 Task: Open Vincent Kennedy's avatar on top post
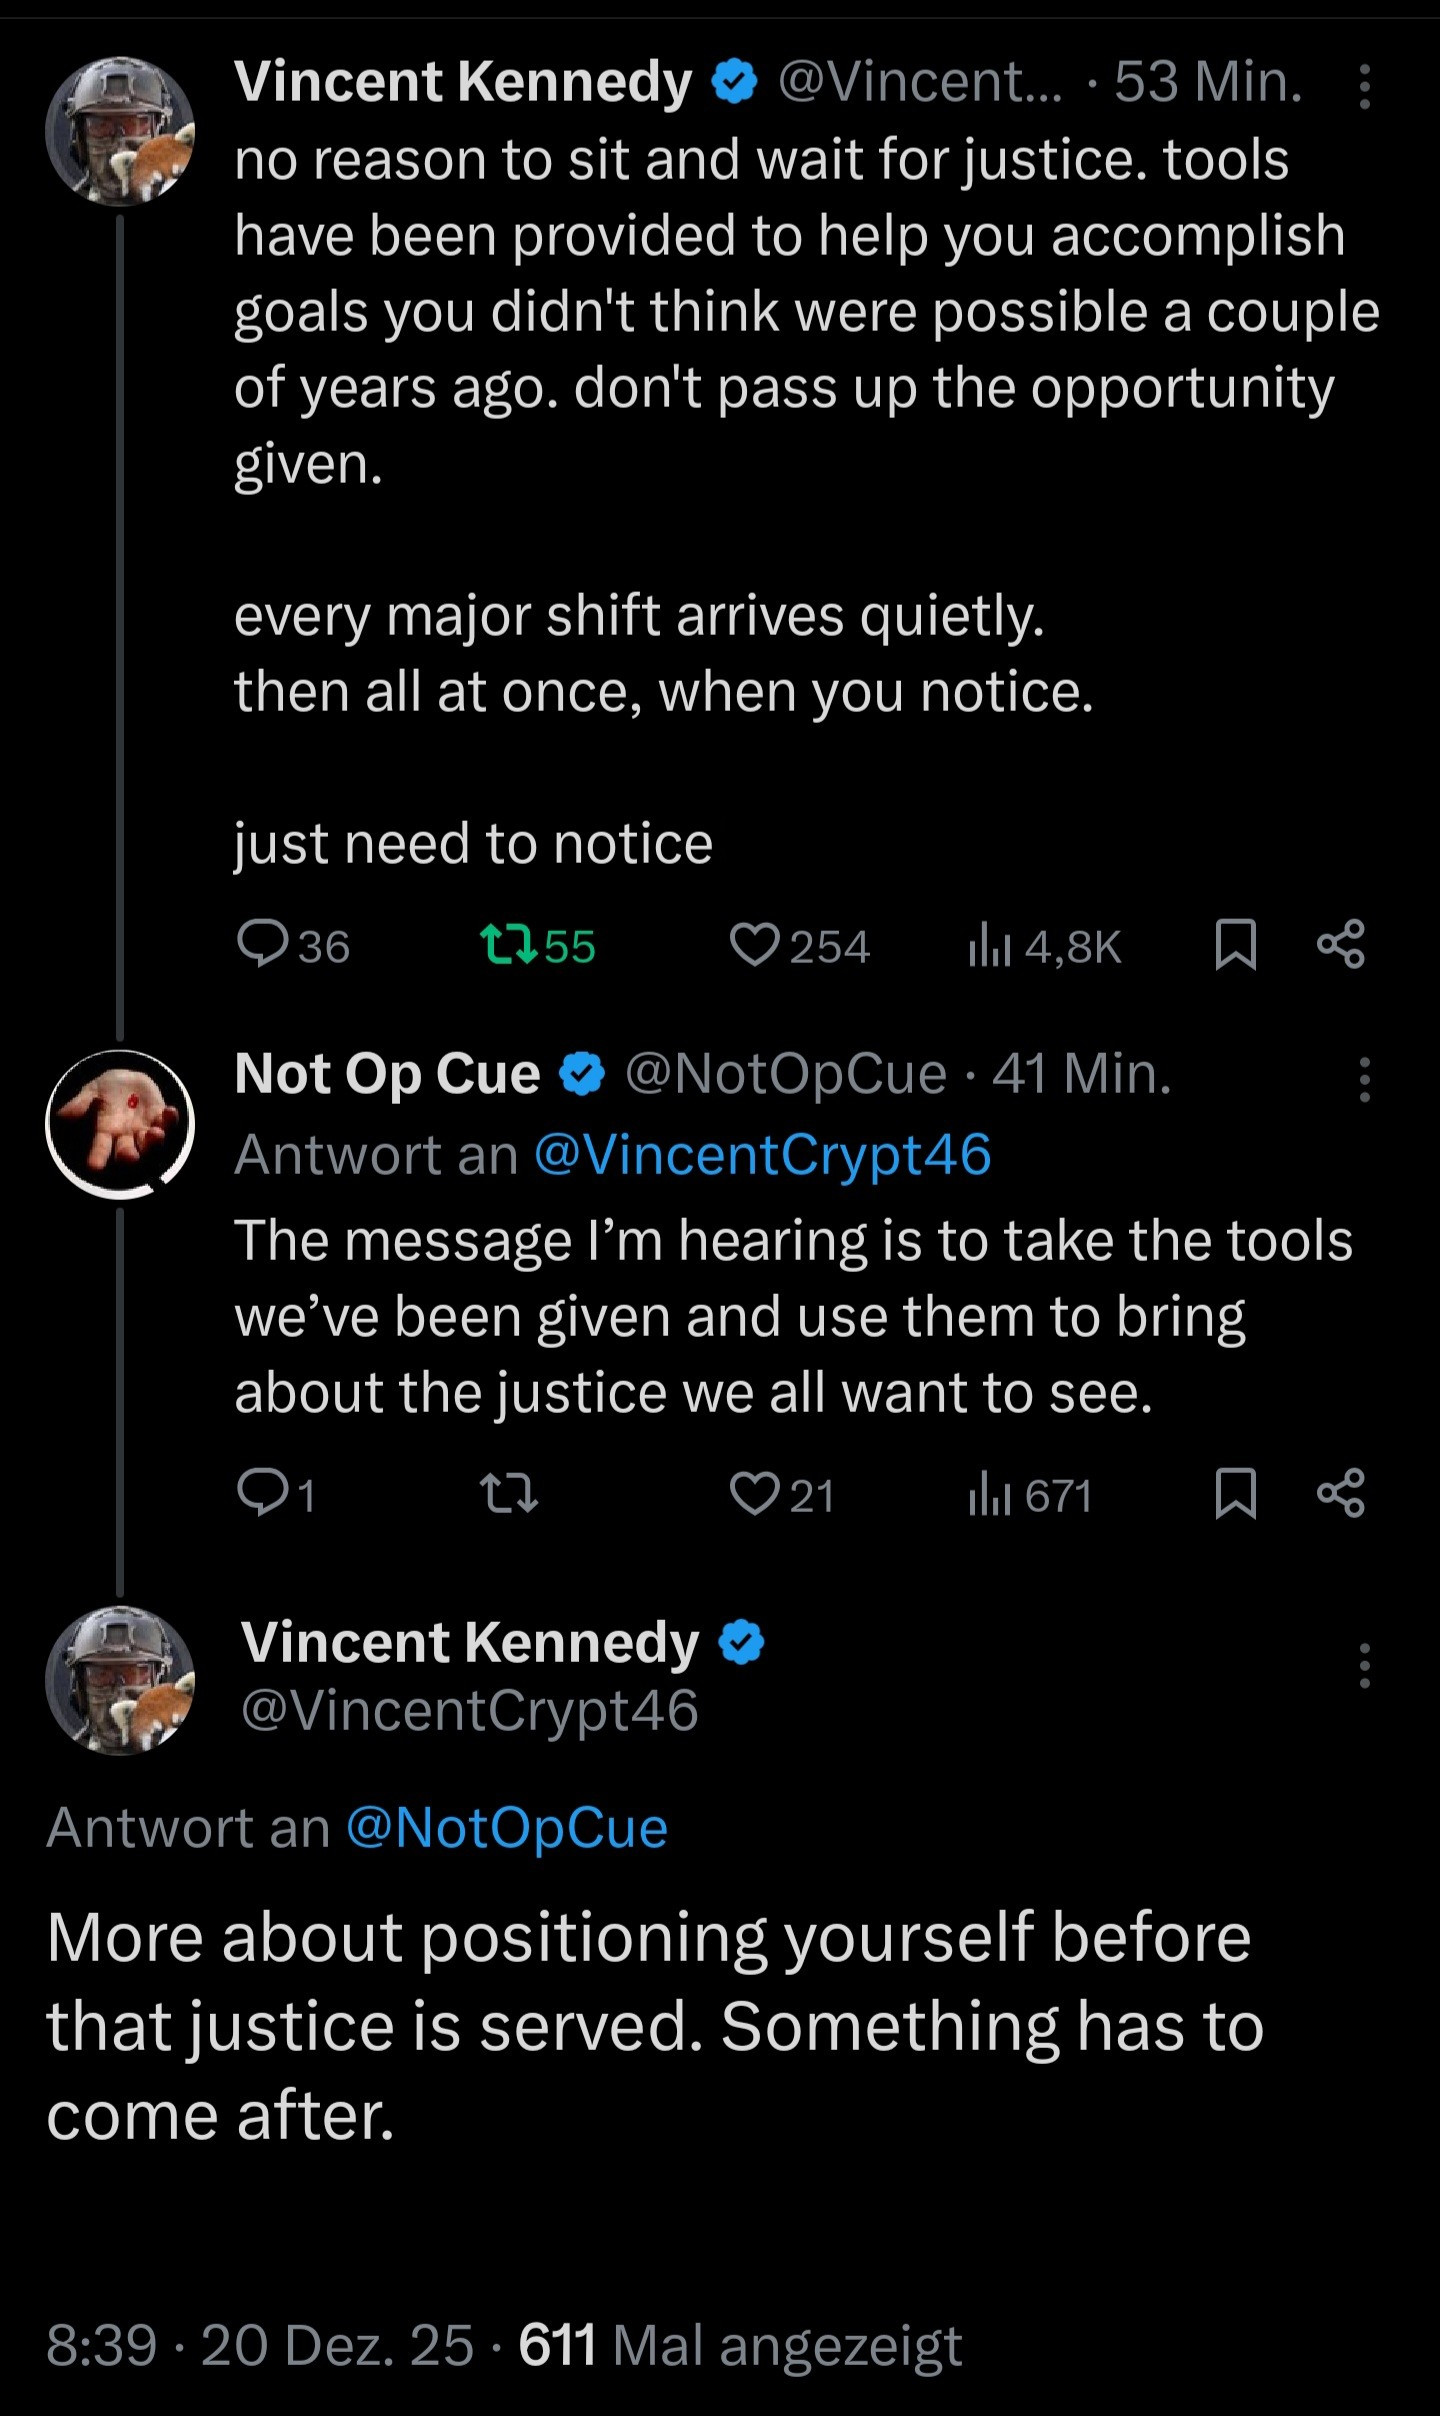coord(120,131)
